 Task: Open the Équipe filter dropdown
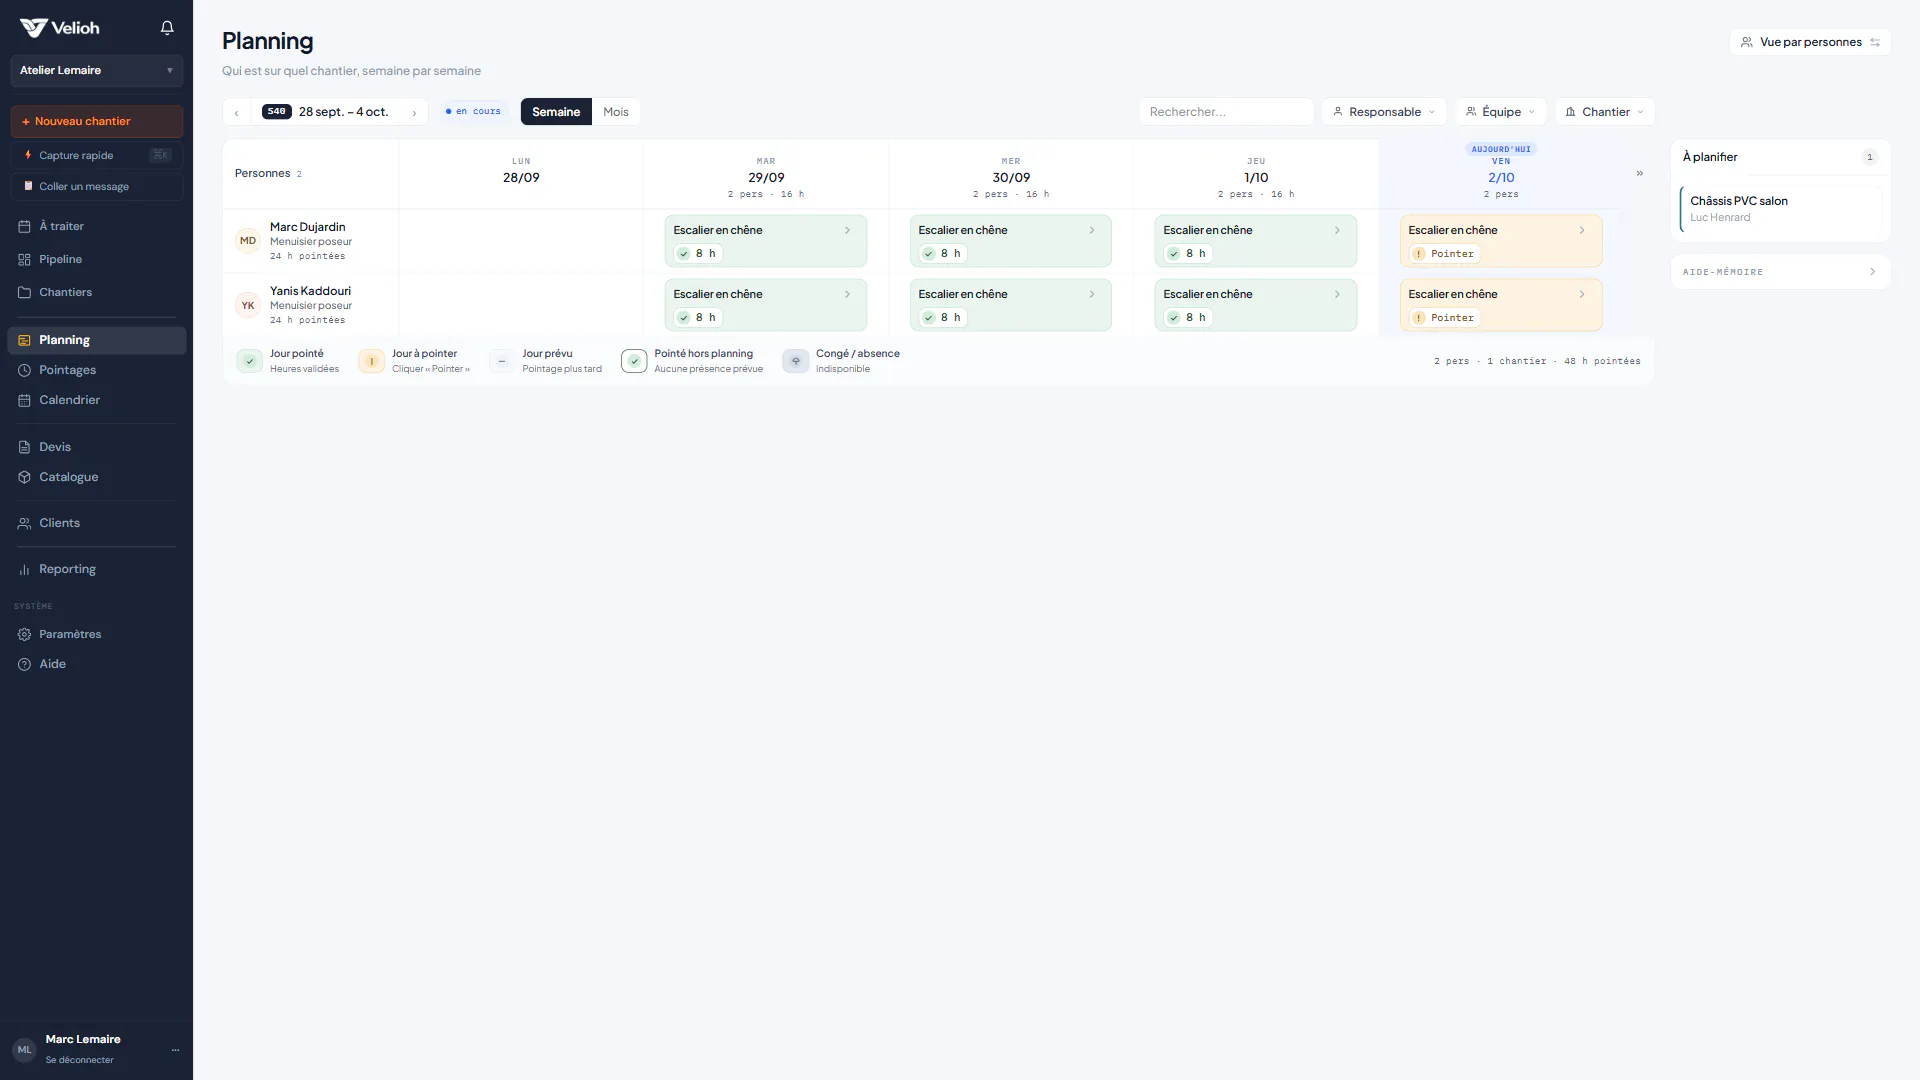(1500, 112)
